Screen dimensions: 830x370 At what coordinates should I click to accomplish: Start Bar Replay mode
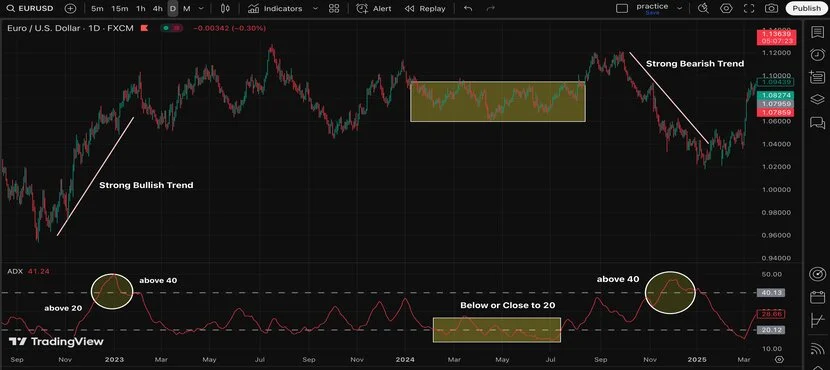(x=425, y=8)
